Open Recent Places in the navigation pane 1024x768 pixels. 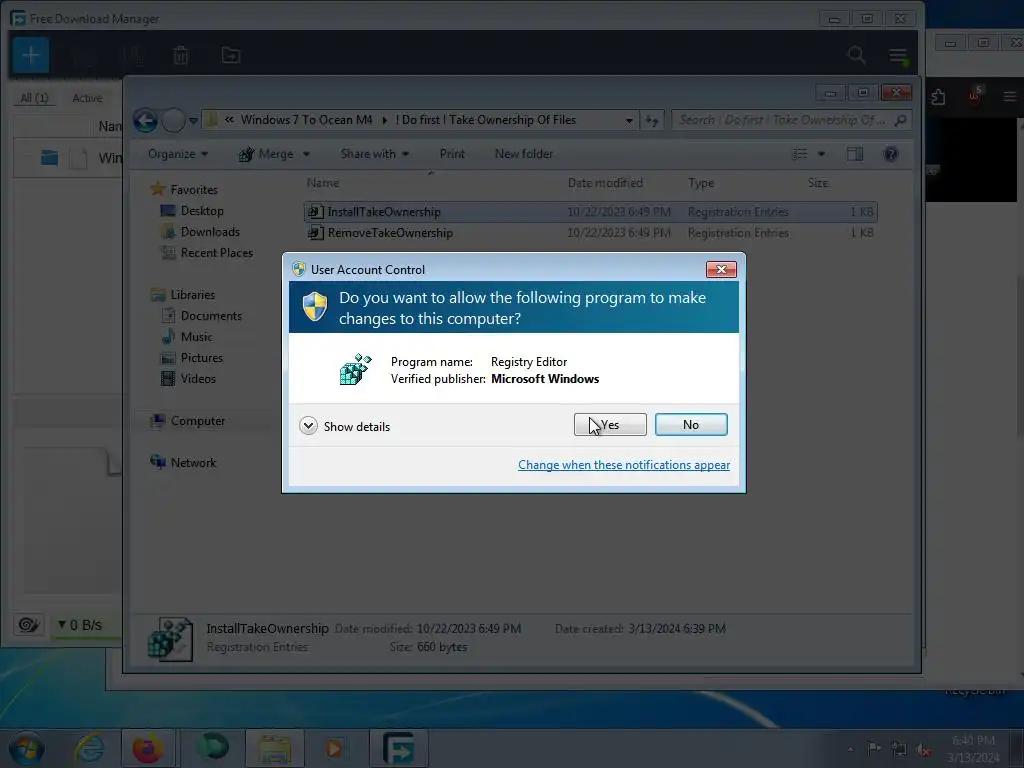point(216,253)
